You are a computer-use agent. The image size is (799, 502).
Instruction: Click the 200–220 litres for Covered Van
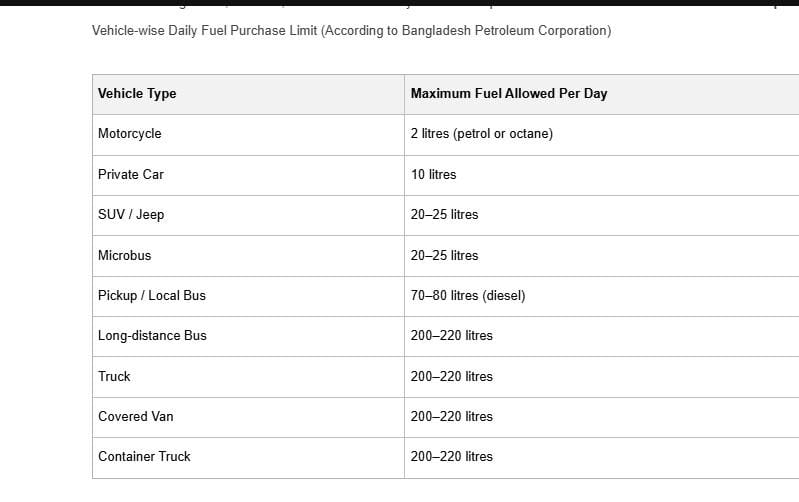[451, 416]
